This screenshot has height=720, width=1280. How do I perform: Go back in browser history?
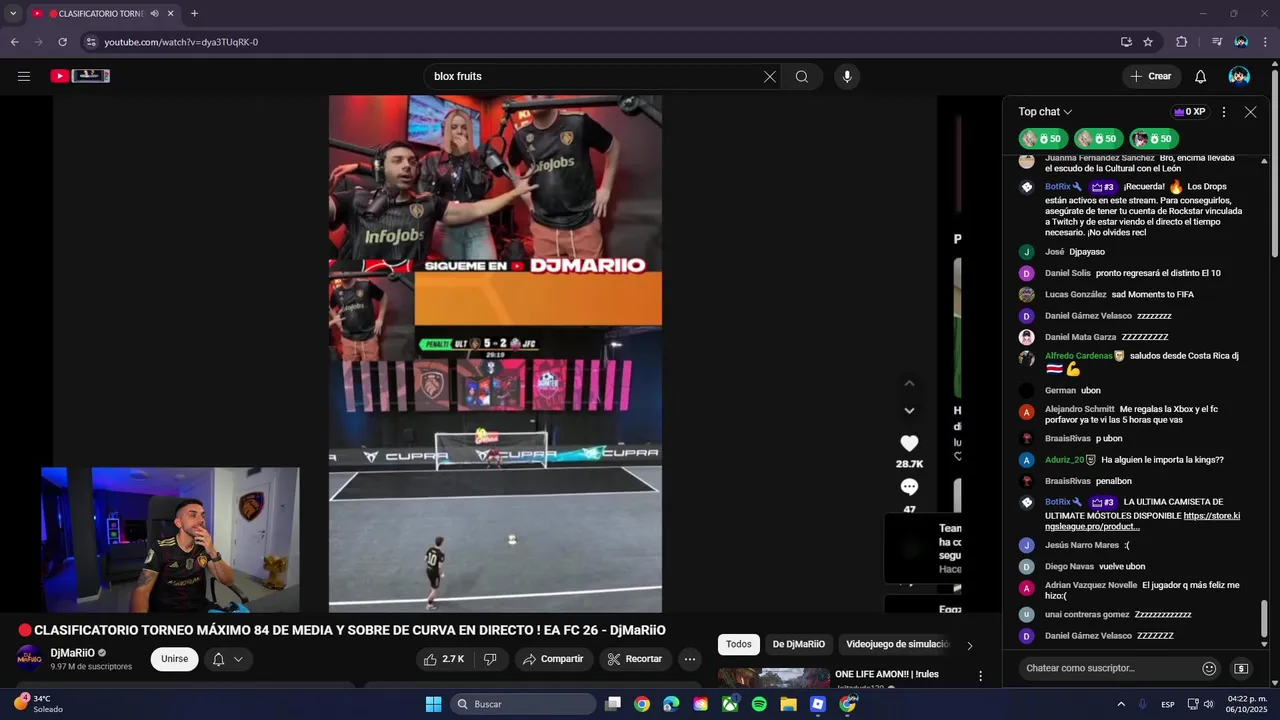coord(14,42)
